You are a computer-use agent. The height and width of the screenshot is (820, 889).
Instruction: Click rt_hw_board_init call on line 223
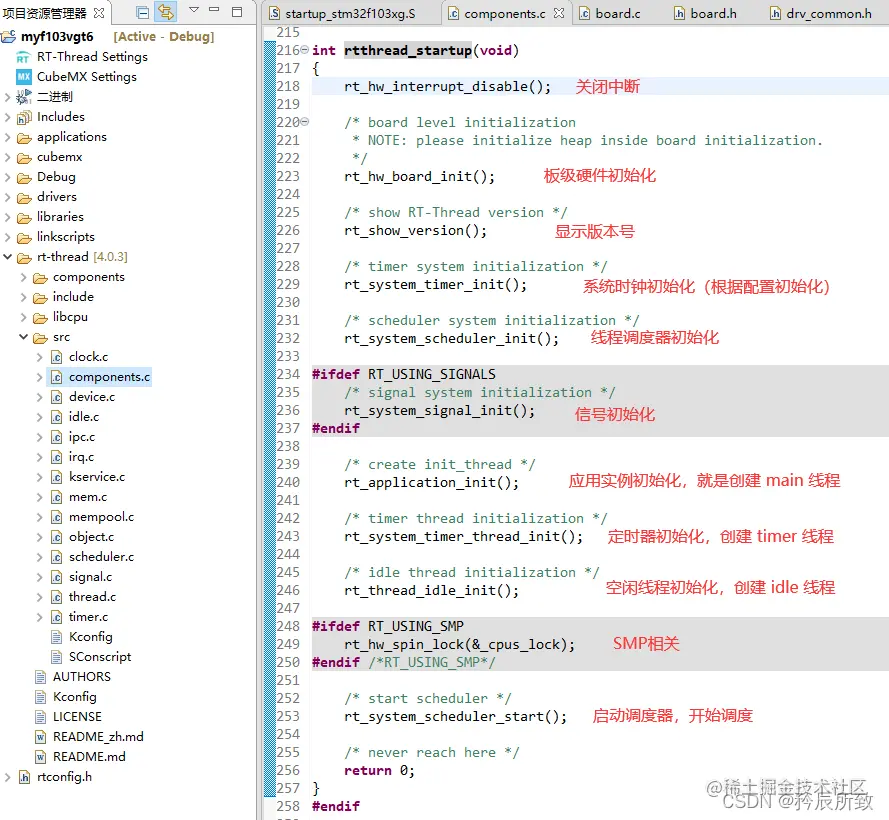[x=419, y=176]
